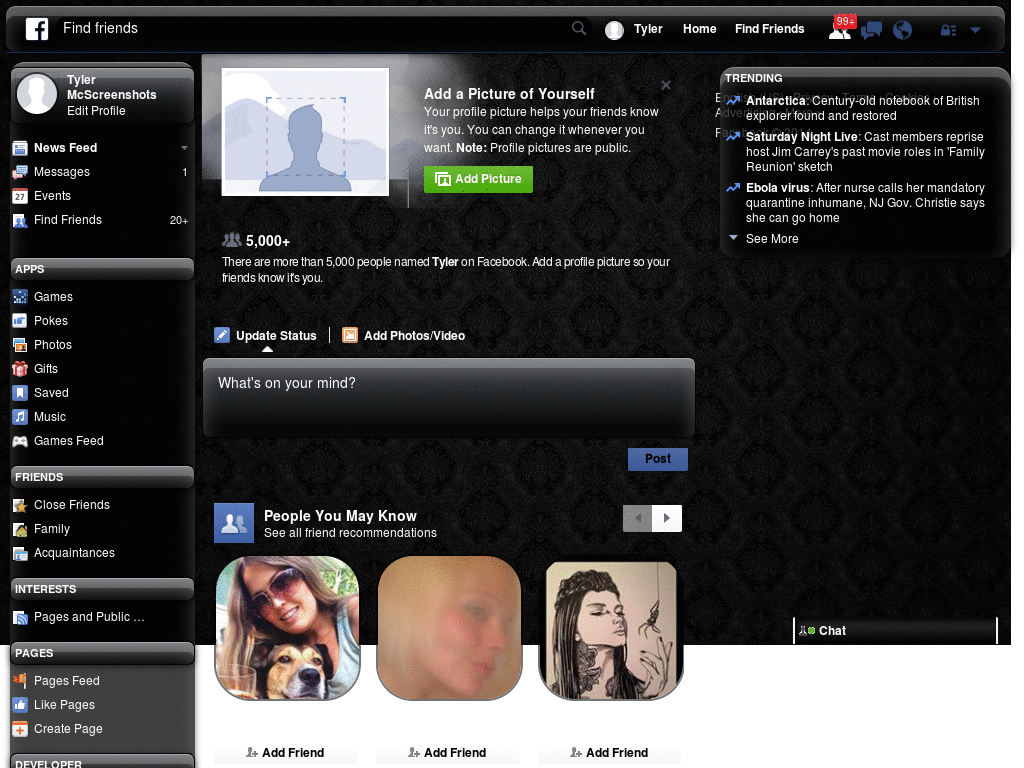
Task: Click the PAGES section header
Action: pyautogui.click(x=102, y=653)
